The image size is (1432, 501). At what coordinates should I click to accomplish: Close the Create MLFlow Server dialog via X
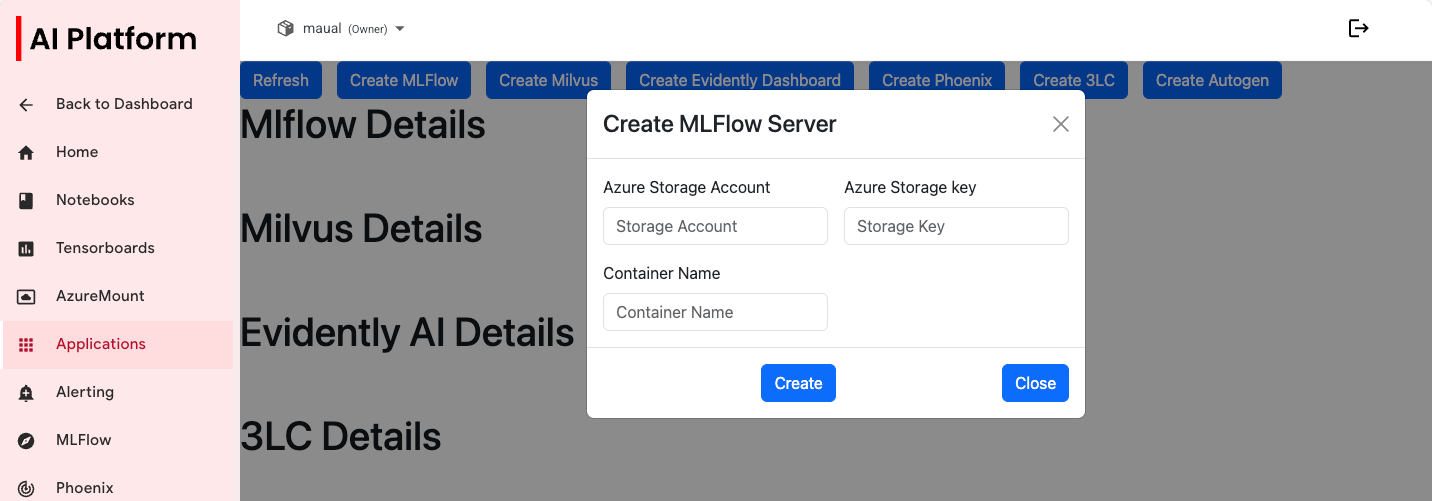point(1061,124)
